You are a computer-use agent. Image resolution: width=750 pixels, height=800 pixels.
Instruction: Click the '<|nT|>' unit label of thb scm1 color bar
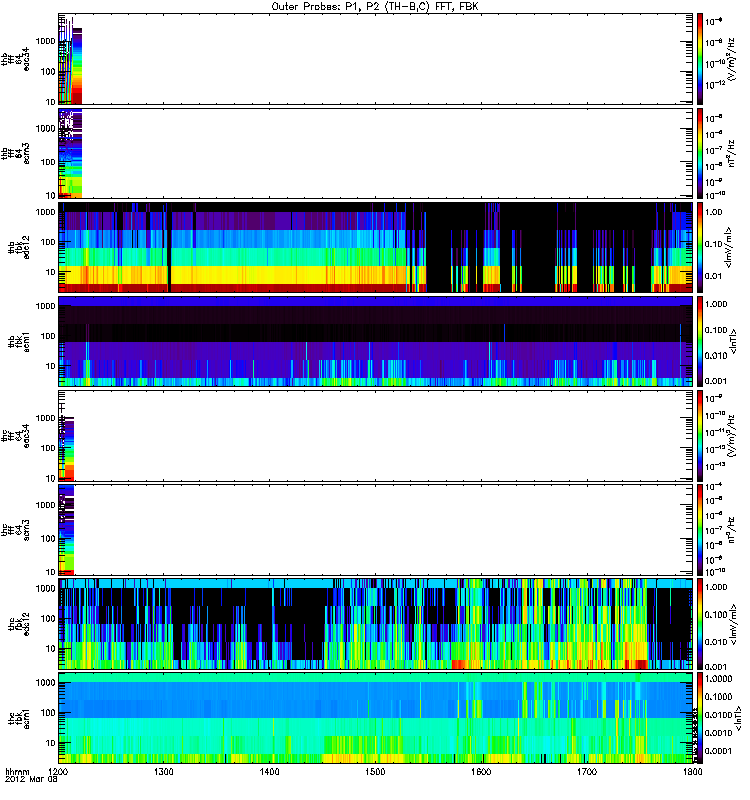click(735, 341)
